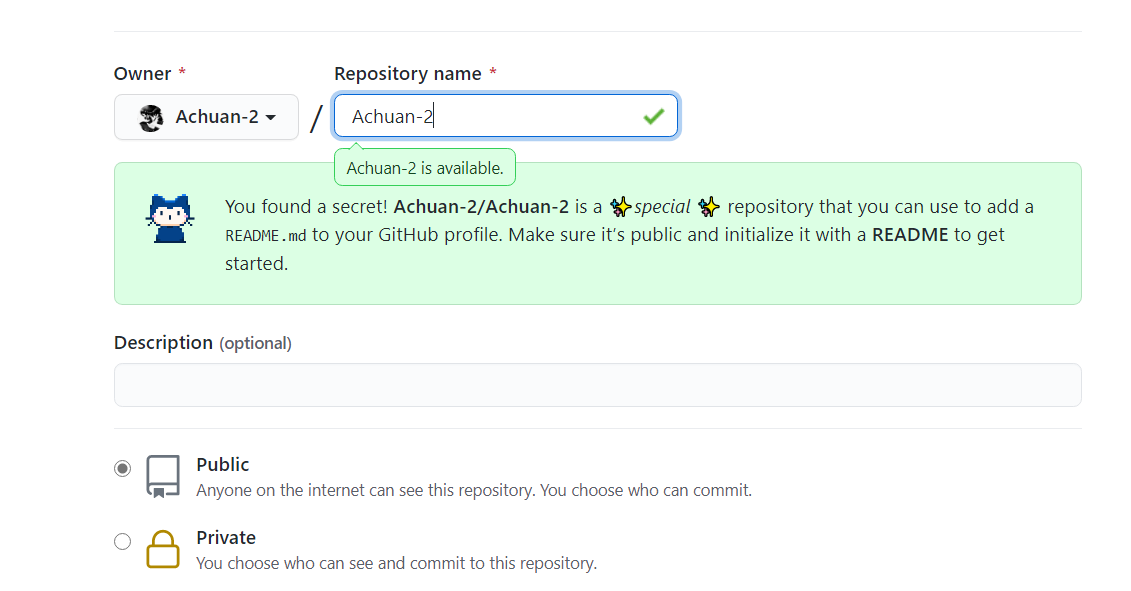Click the gold padlock icon beside Private
Image resolution: width=1131 pixels, height=591 pixels.
pyautogui.click(x=163, y=548)
